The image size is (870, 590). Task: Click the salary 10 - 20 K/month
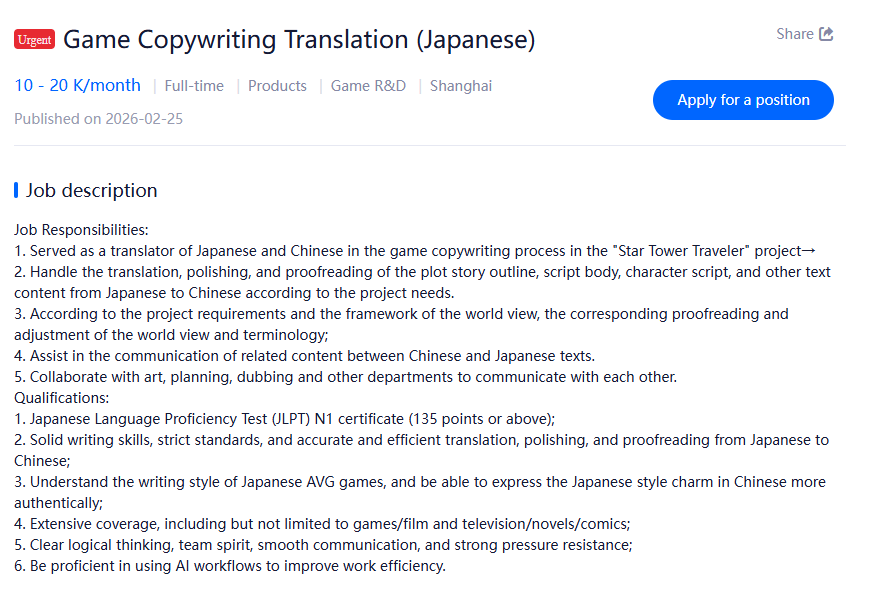click(78, 85)
